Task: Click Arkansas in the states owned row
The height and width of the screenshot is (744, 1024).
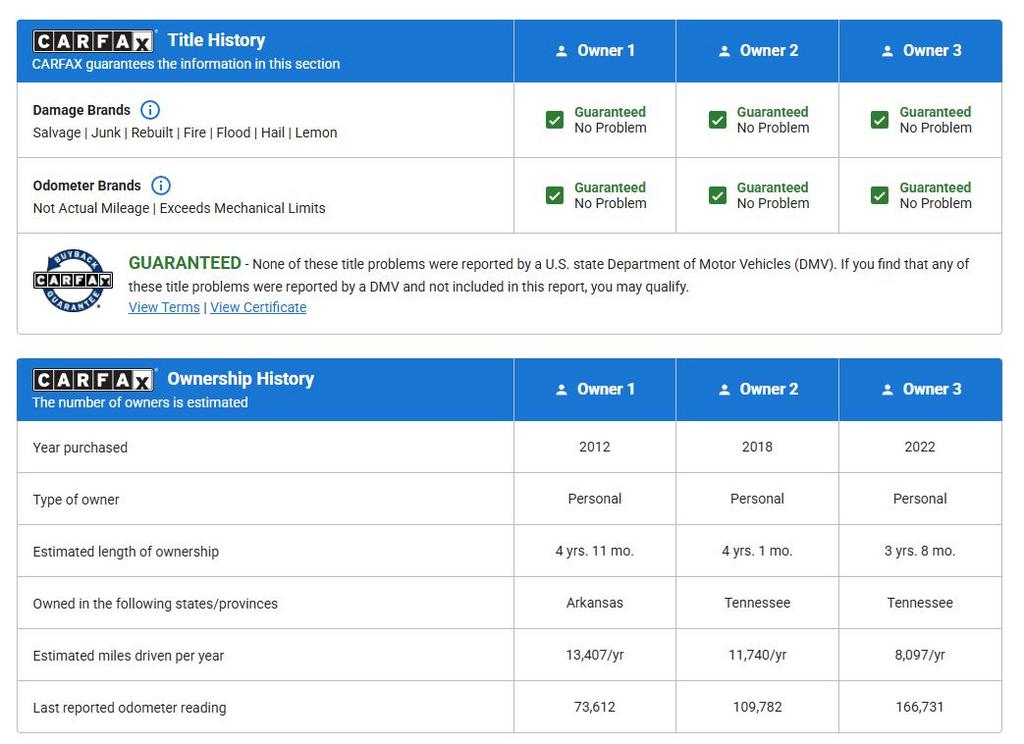Action: pos(595,603)
